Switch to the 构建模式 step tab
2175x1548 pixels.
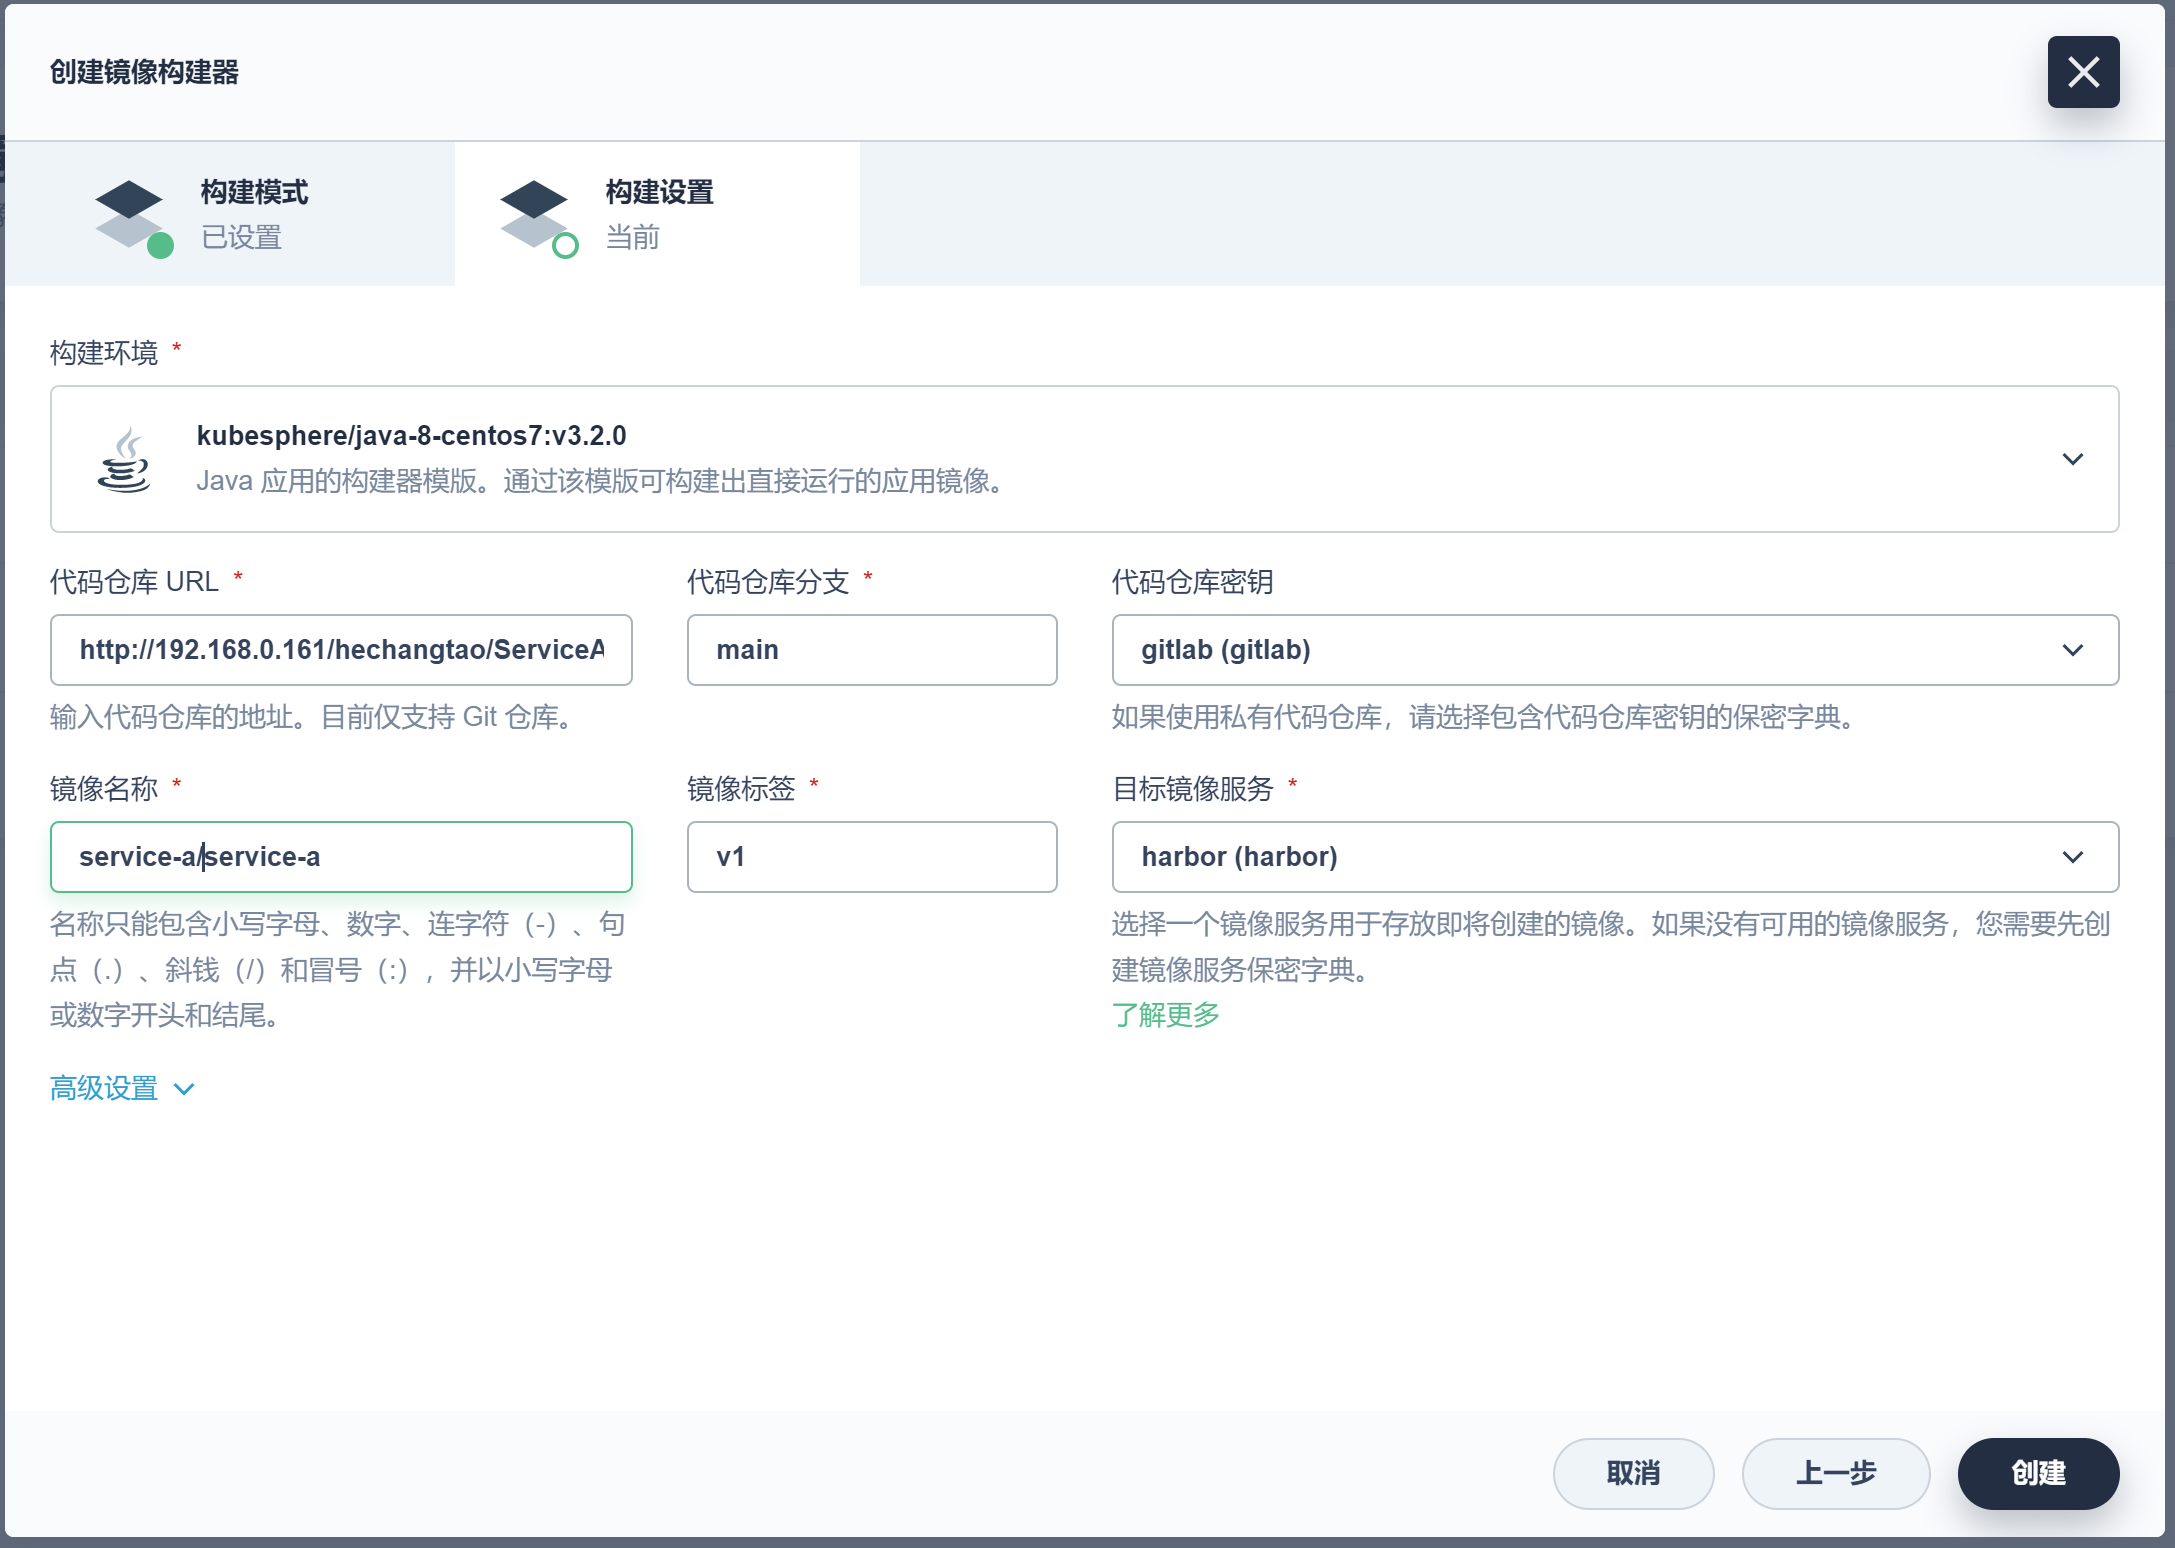click(x=254, y=214)
